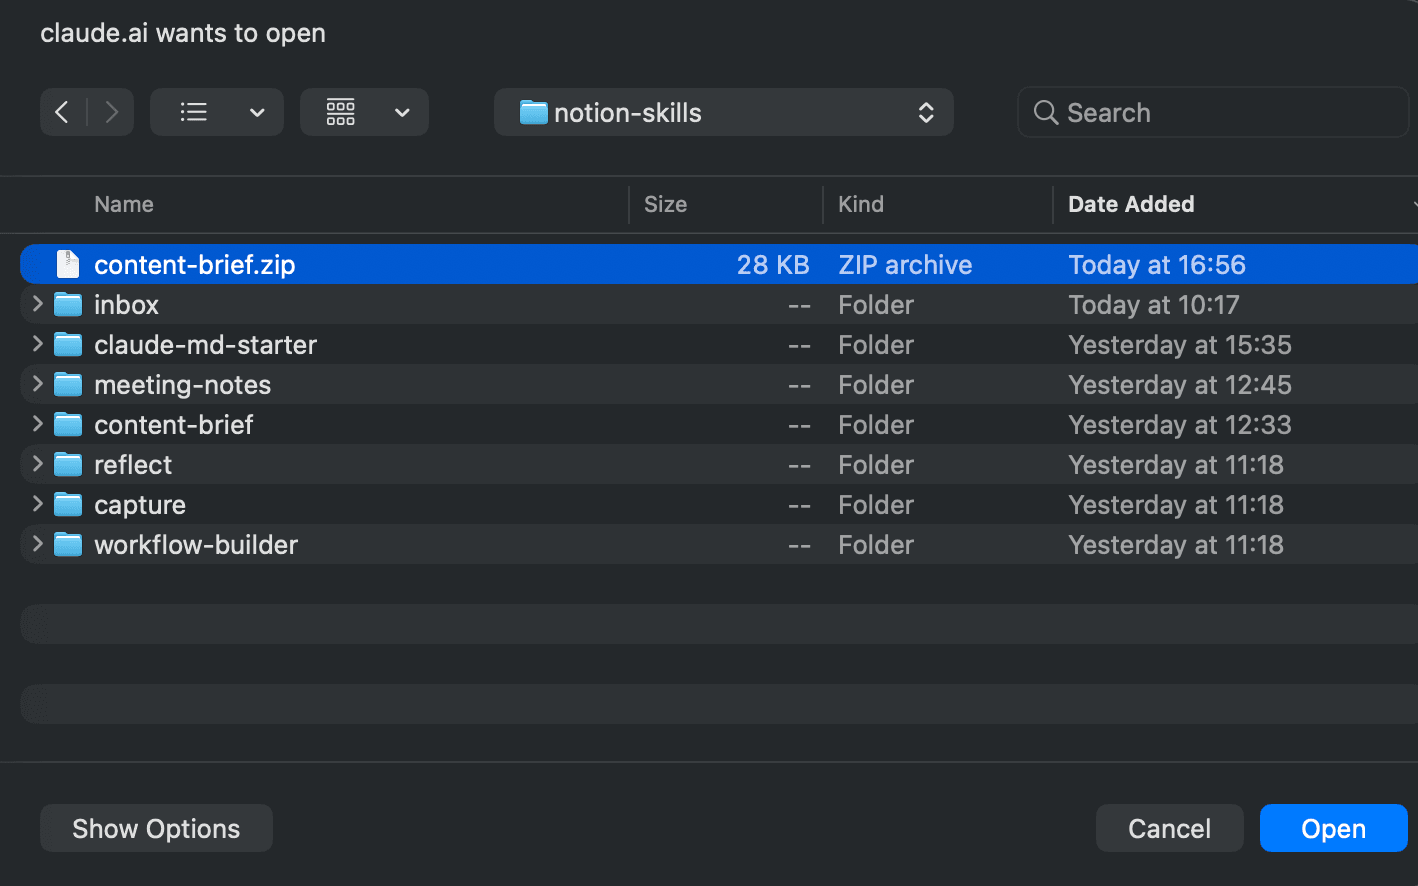Go back to the previous folder

(x=62, y=112)
